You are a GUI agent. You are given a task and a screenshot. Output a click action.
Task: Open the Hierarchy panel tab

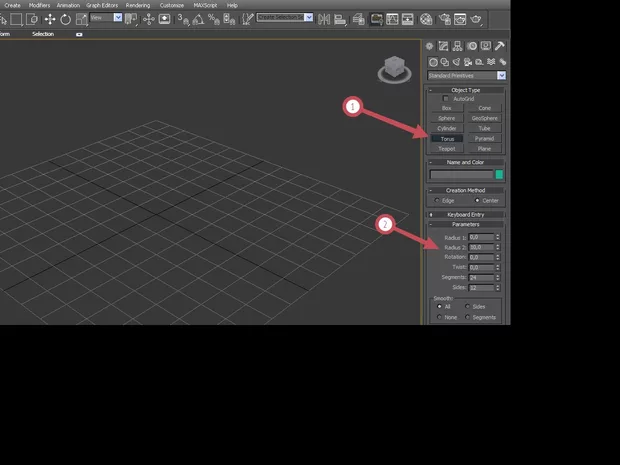coord(457,46)
